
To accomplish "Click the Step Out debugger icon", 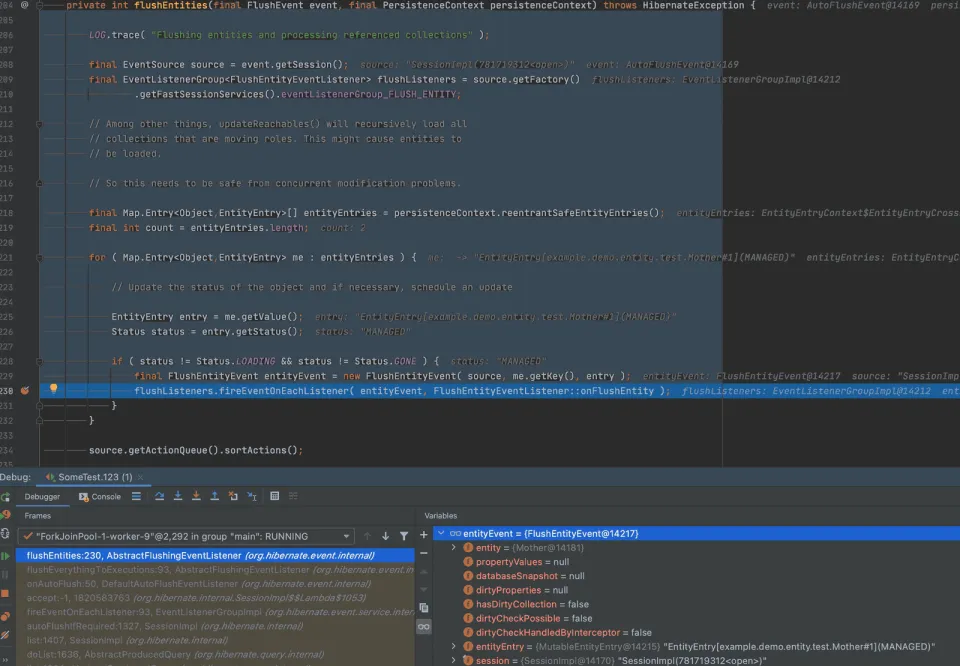I will [x=214, y=496].
